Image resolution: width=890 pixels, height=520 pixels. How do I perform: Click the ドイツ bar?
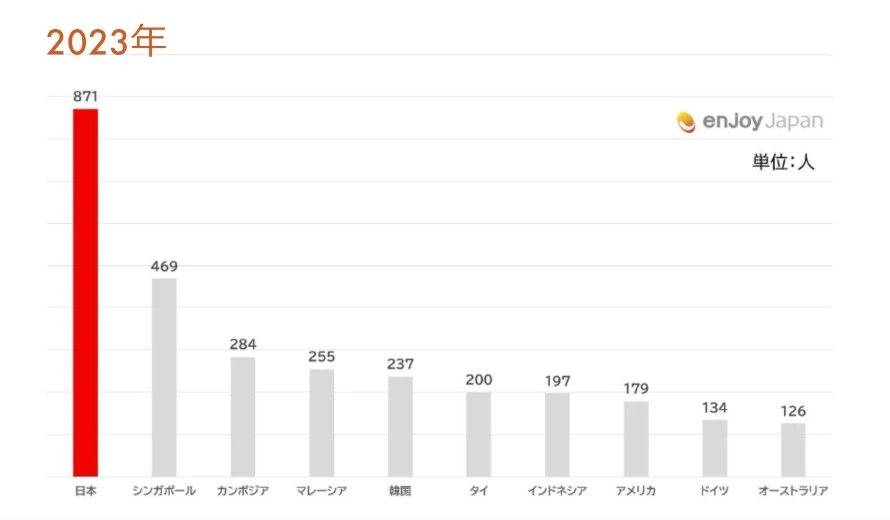coord(715,447)
